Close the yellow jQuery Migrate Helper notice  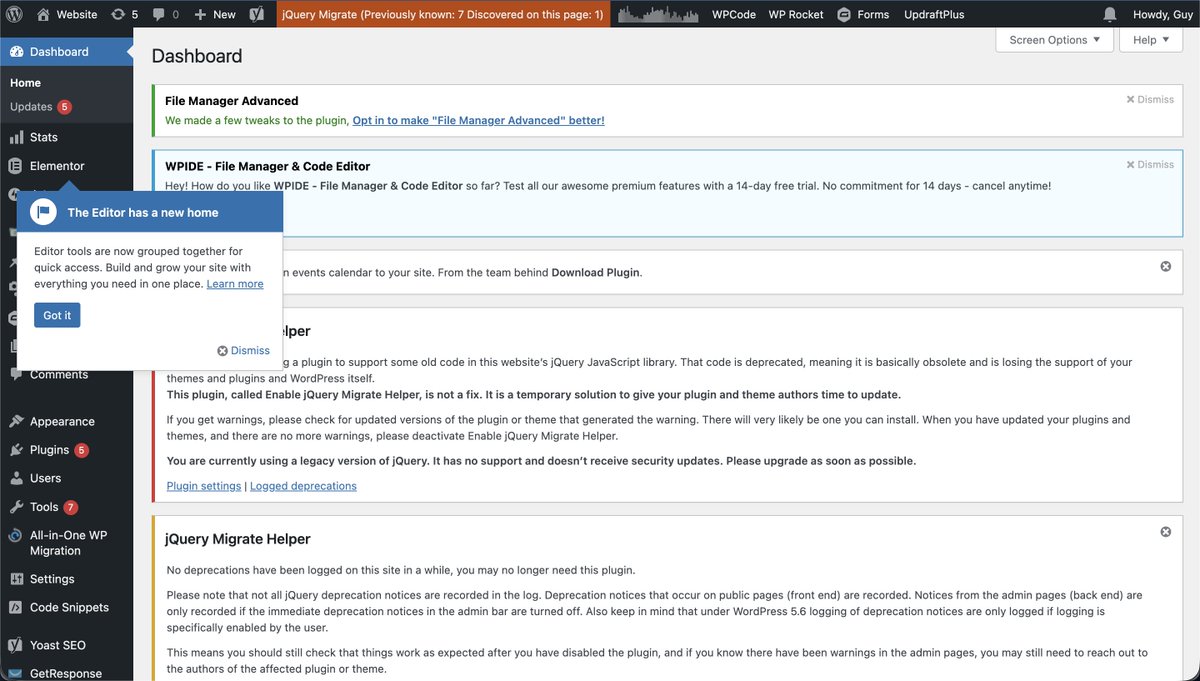pos(1165,532)
